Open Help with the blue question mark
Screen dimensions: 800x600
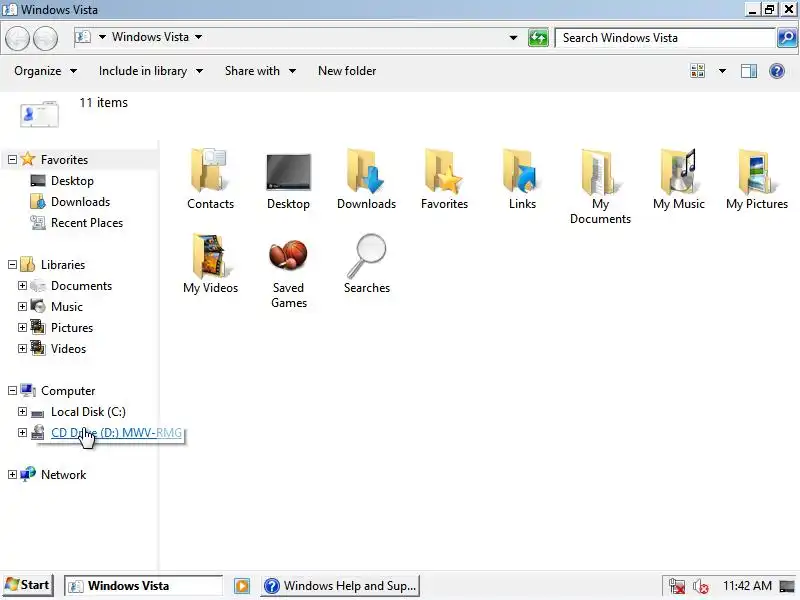pos(777,71)
